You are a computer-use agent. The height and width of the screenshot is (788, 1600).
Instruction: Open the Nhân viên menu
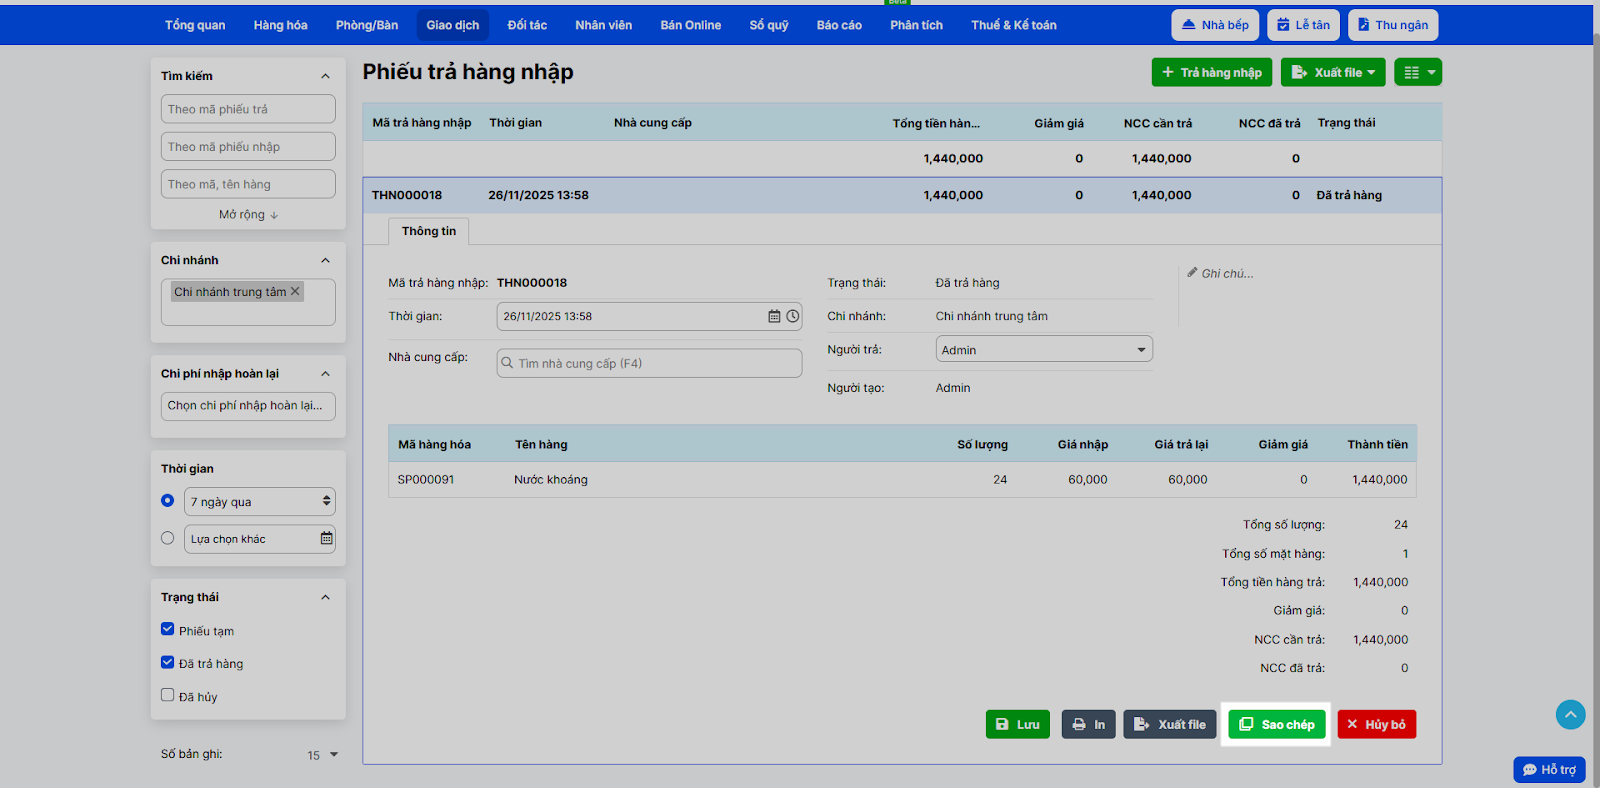[604, 25]
